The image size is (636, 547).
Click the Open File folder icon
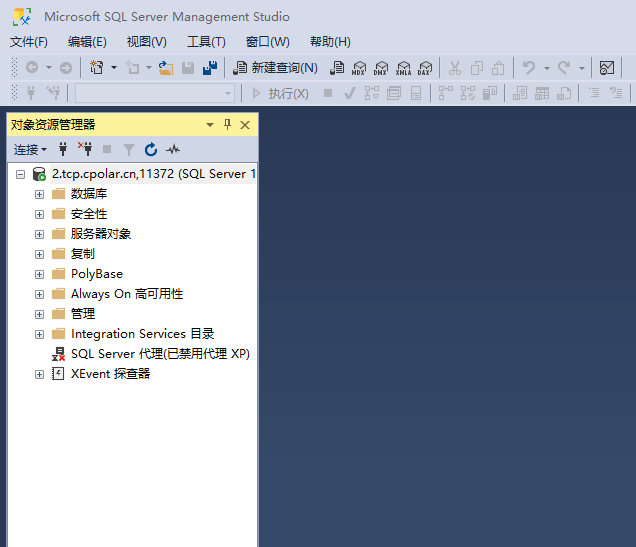coord(166,68)
